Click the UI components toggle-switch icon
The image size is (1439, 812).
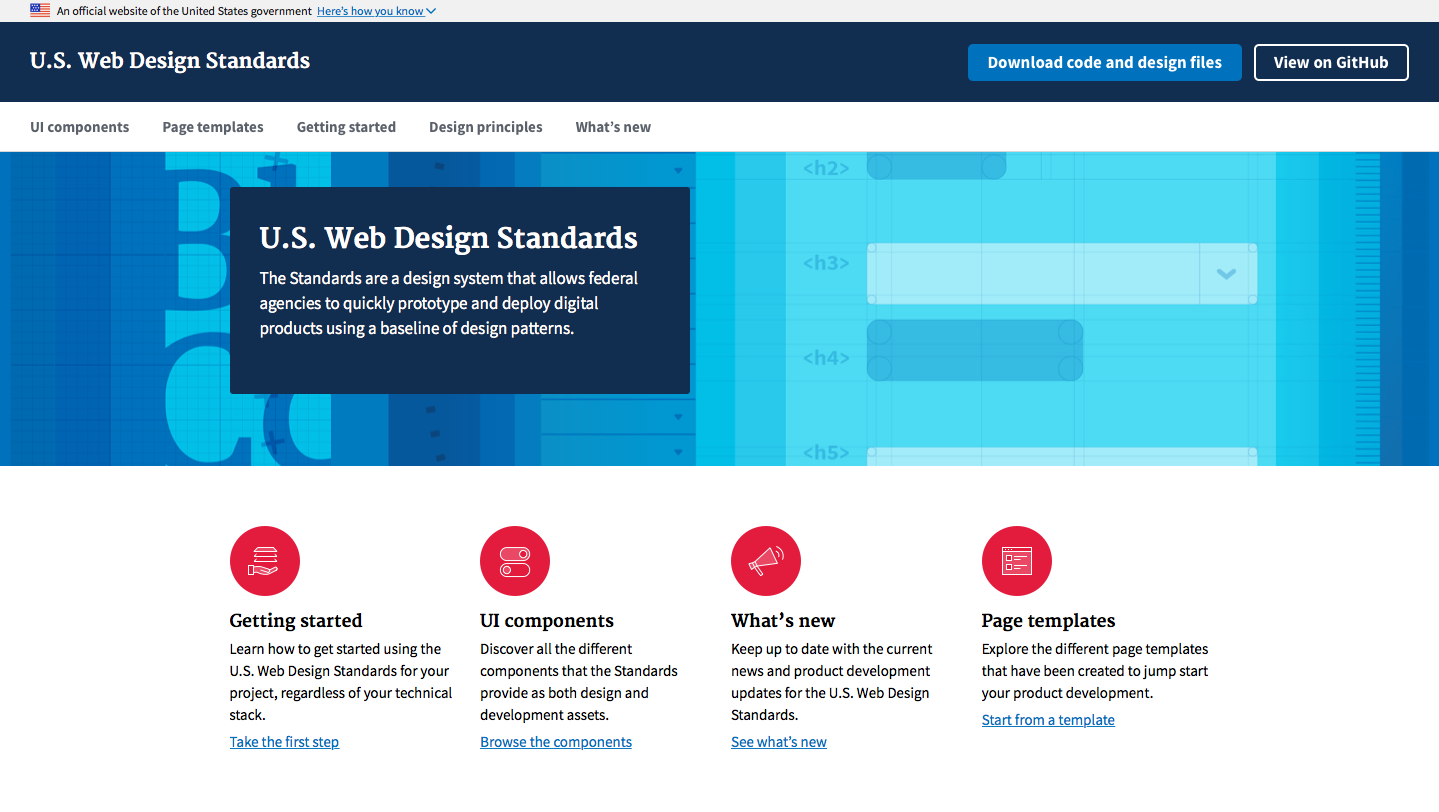point(515,561)
